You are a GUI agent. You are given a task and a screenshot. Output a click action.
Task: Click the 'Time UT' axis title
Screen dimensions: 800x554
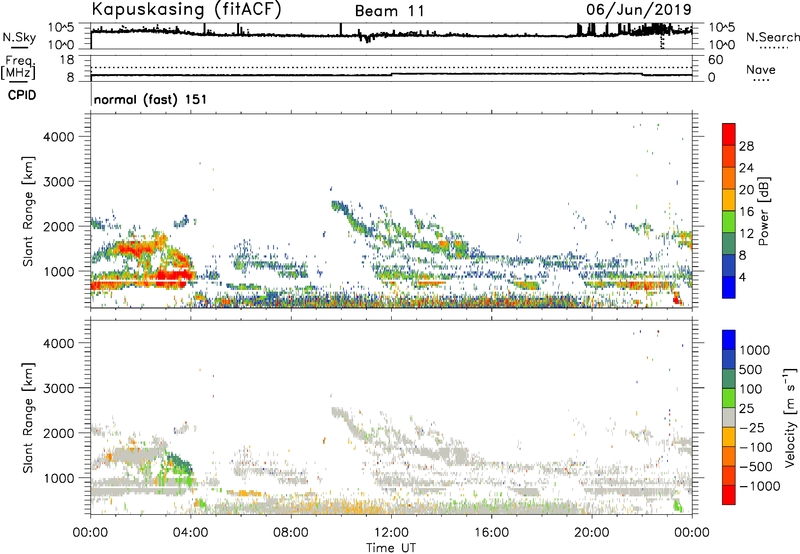(x=391, y=548)
